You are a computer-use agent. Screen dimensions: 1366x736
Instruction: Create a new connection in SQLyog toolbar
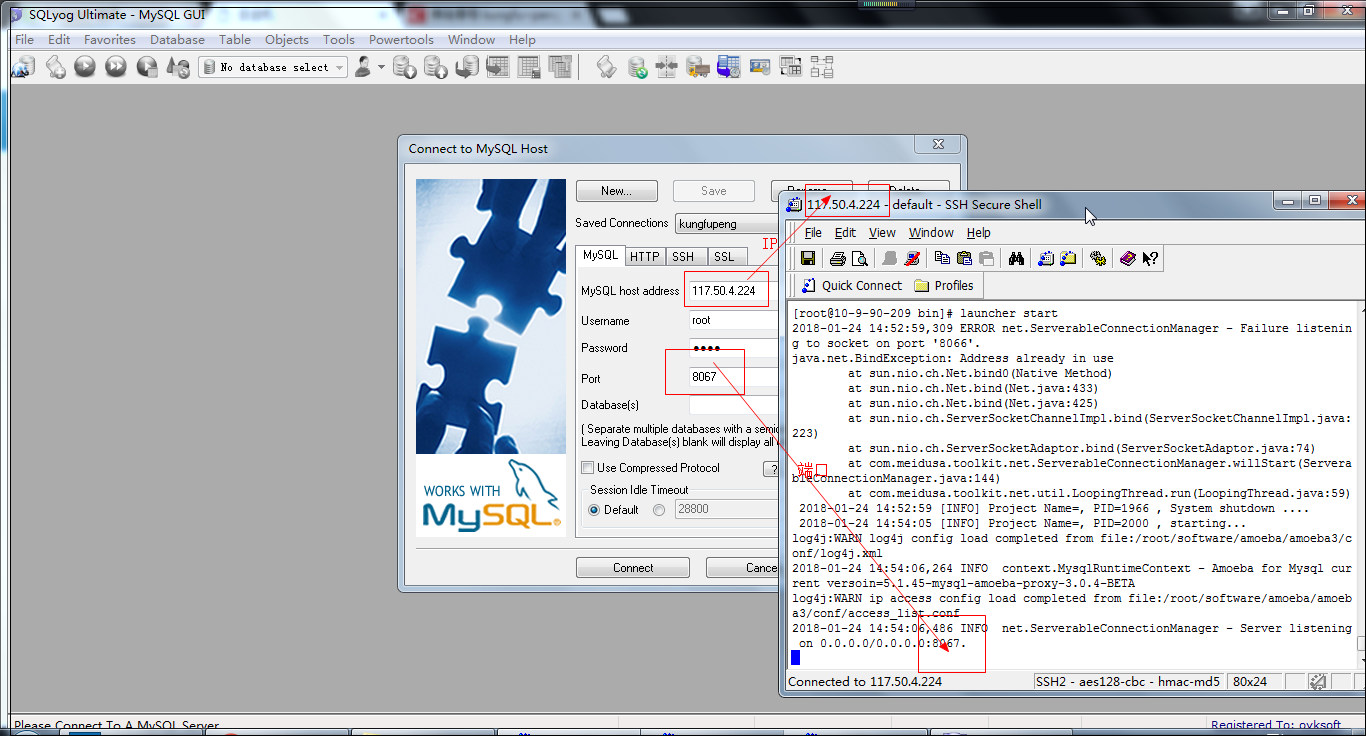pyautogui.click(x=23, y=67)
